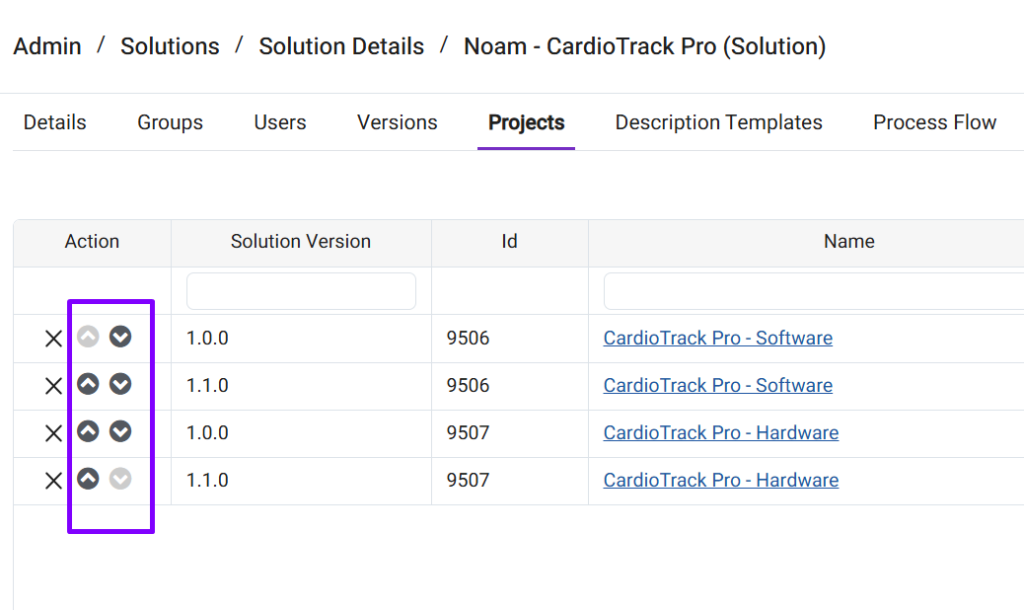
Task: Open the Description Templates tab
Action: [x=718, y=123]
